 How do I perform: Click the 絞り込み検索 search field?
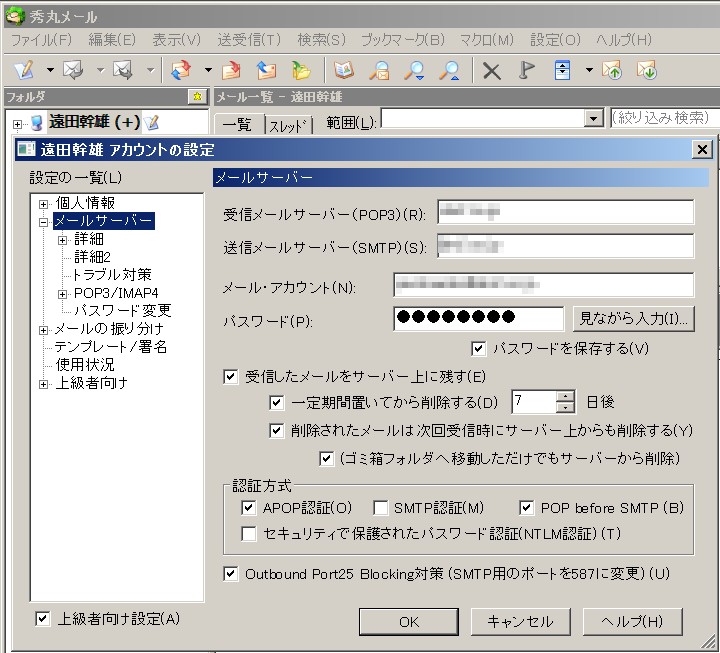click(664, 118)
